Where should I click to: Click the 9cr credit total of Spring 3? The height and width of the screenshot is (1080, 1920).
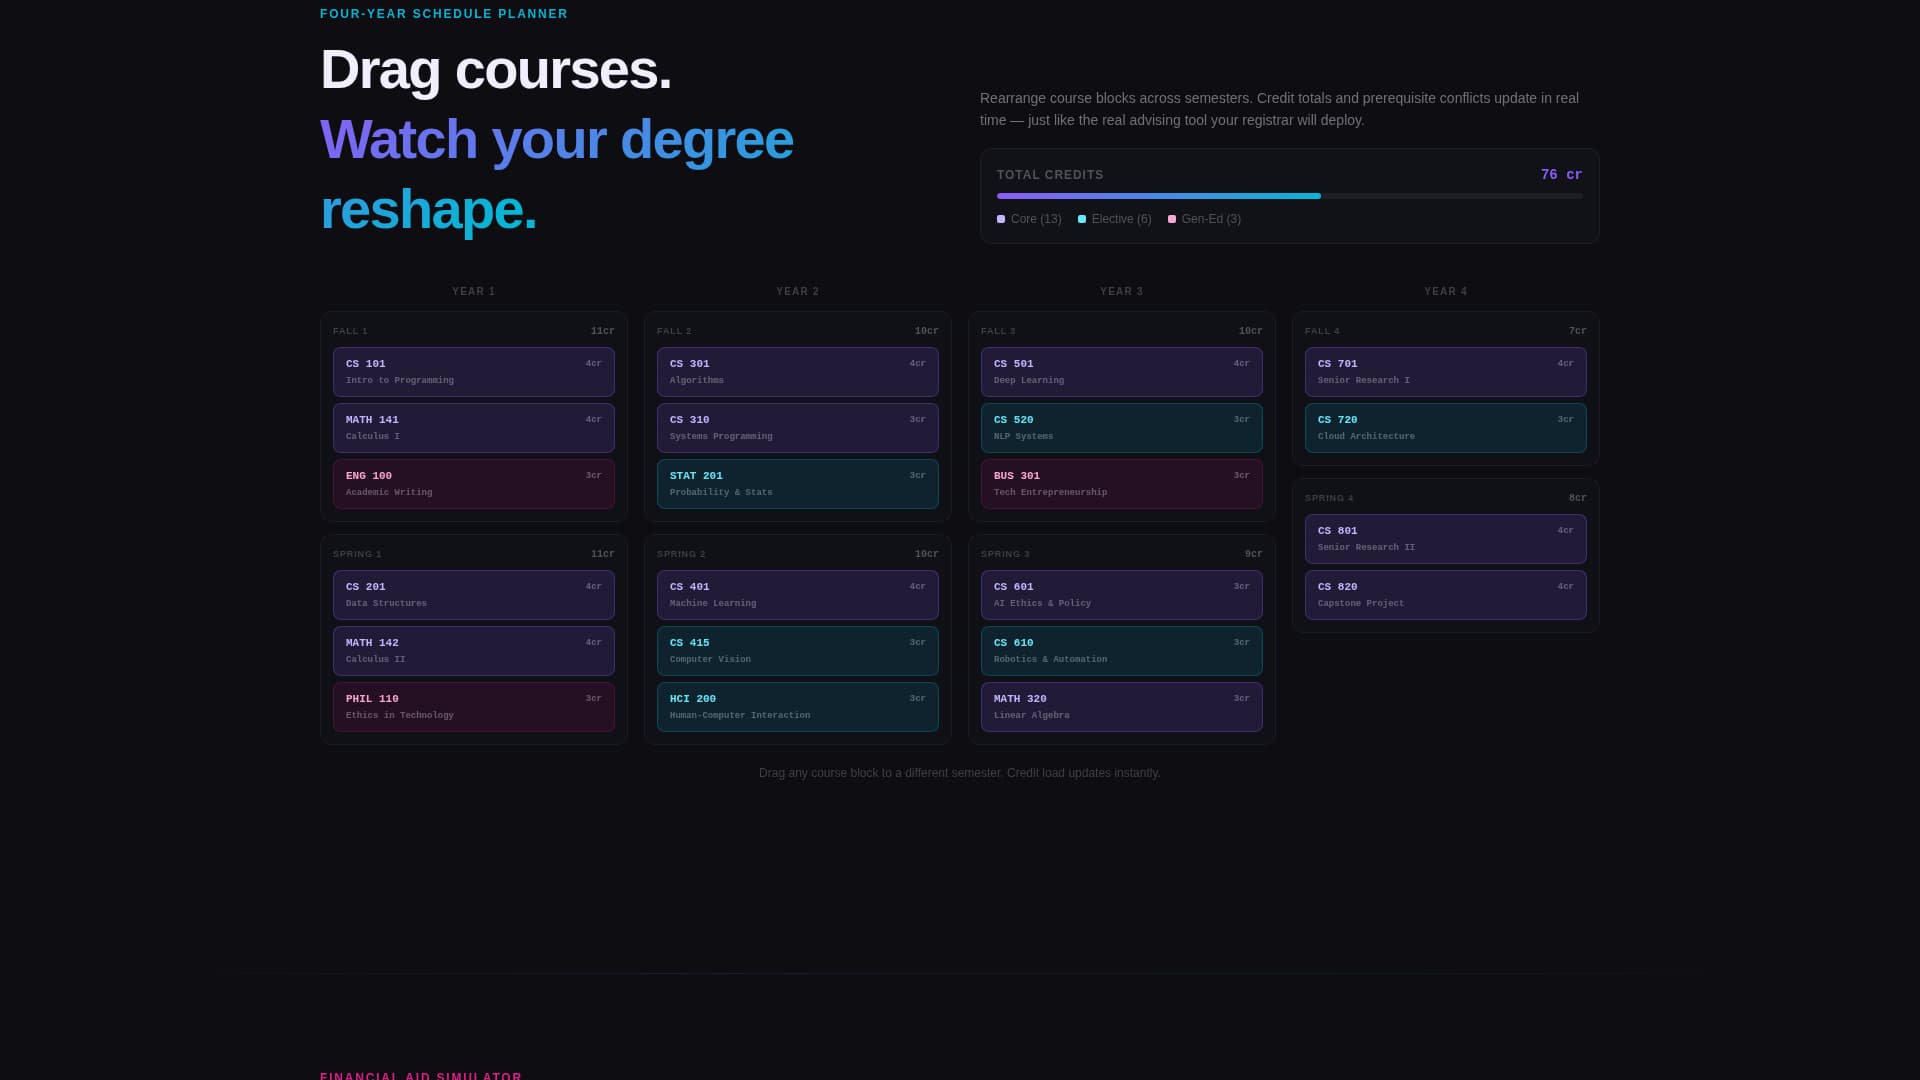pos(1253,554)
